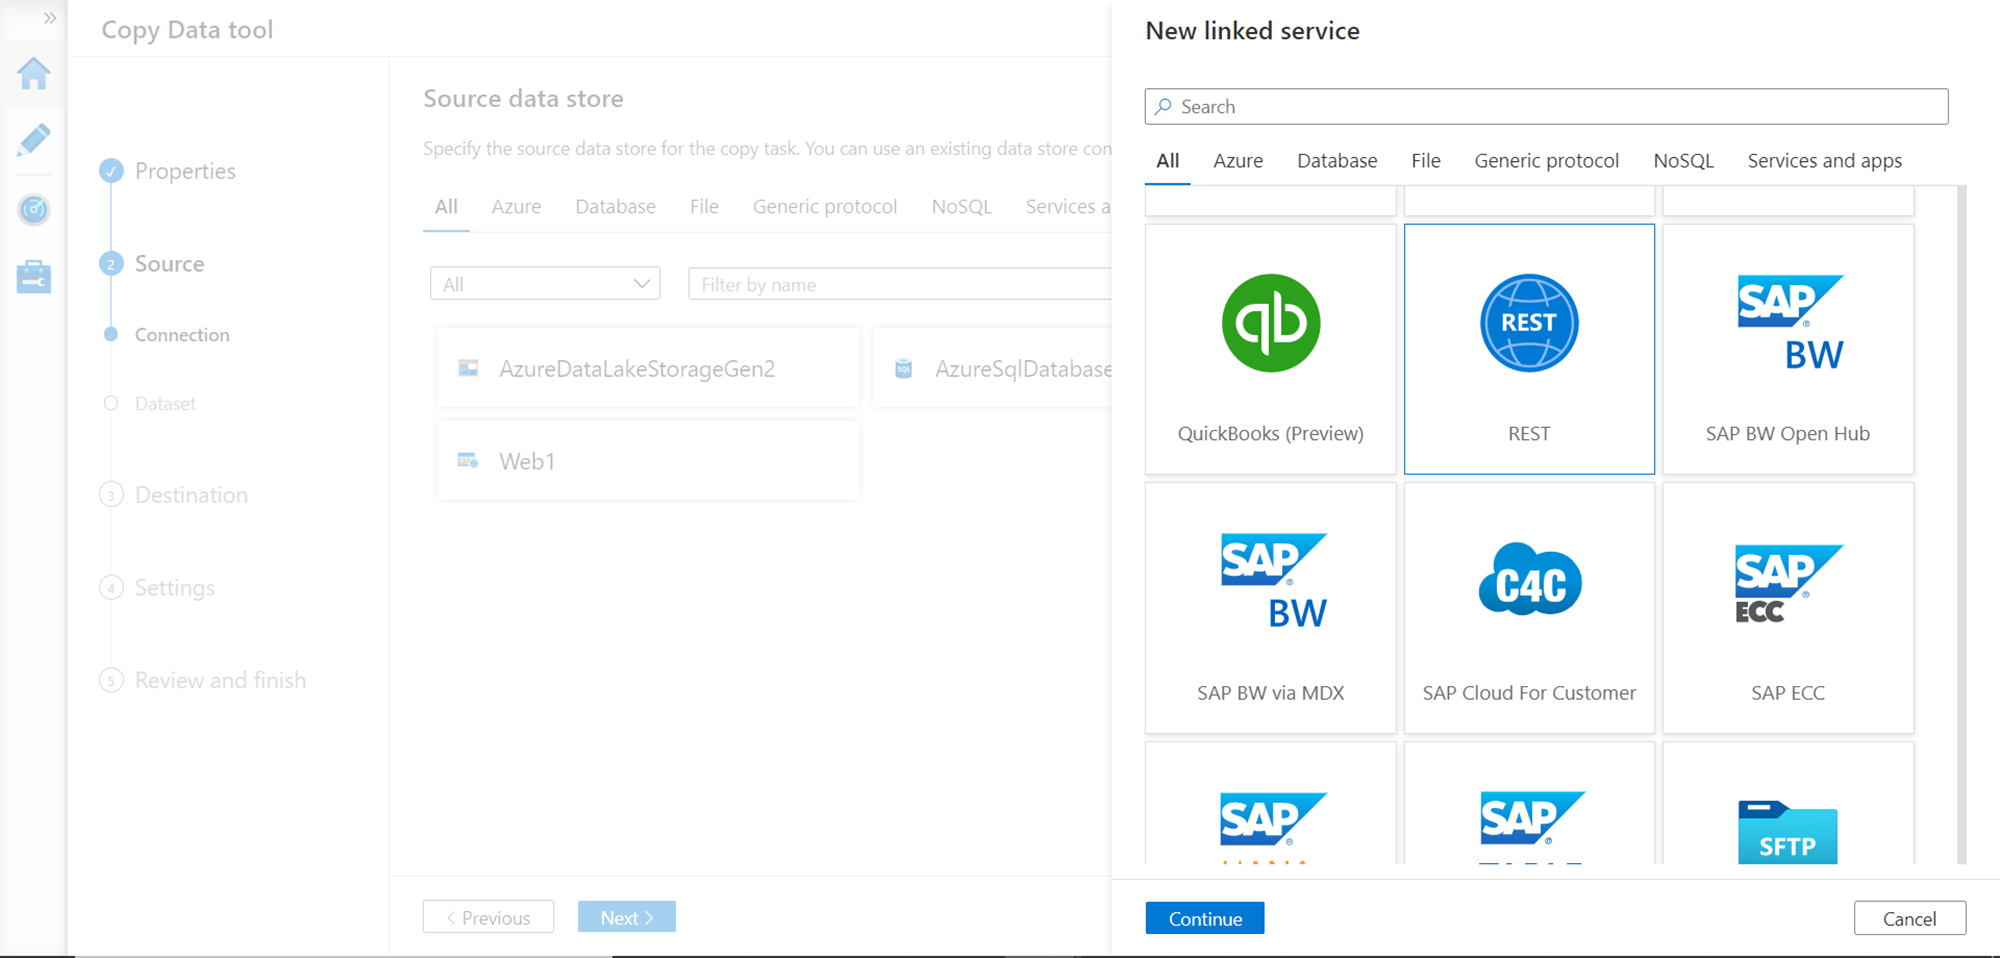Select the REST connector tile
Viewport: 2000px width, 958px height.
click(x=1529, y=349)
